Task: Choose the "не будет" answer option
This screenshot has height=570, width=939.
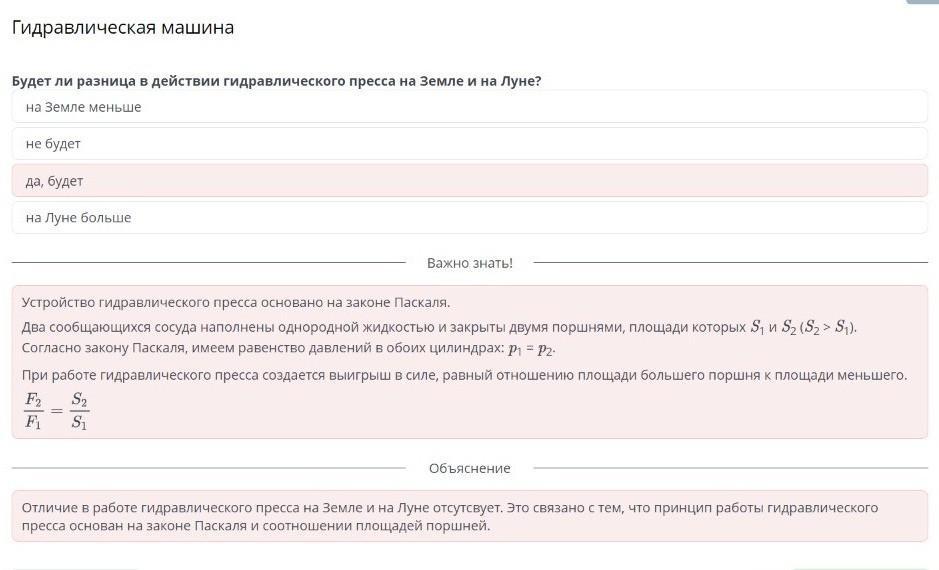Action: point(54,144)
